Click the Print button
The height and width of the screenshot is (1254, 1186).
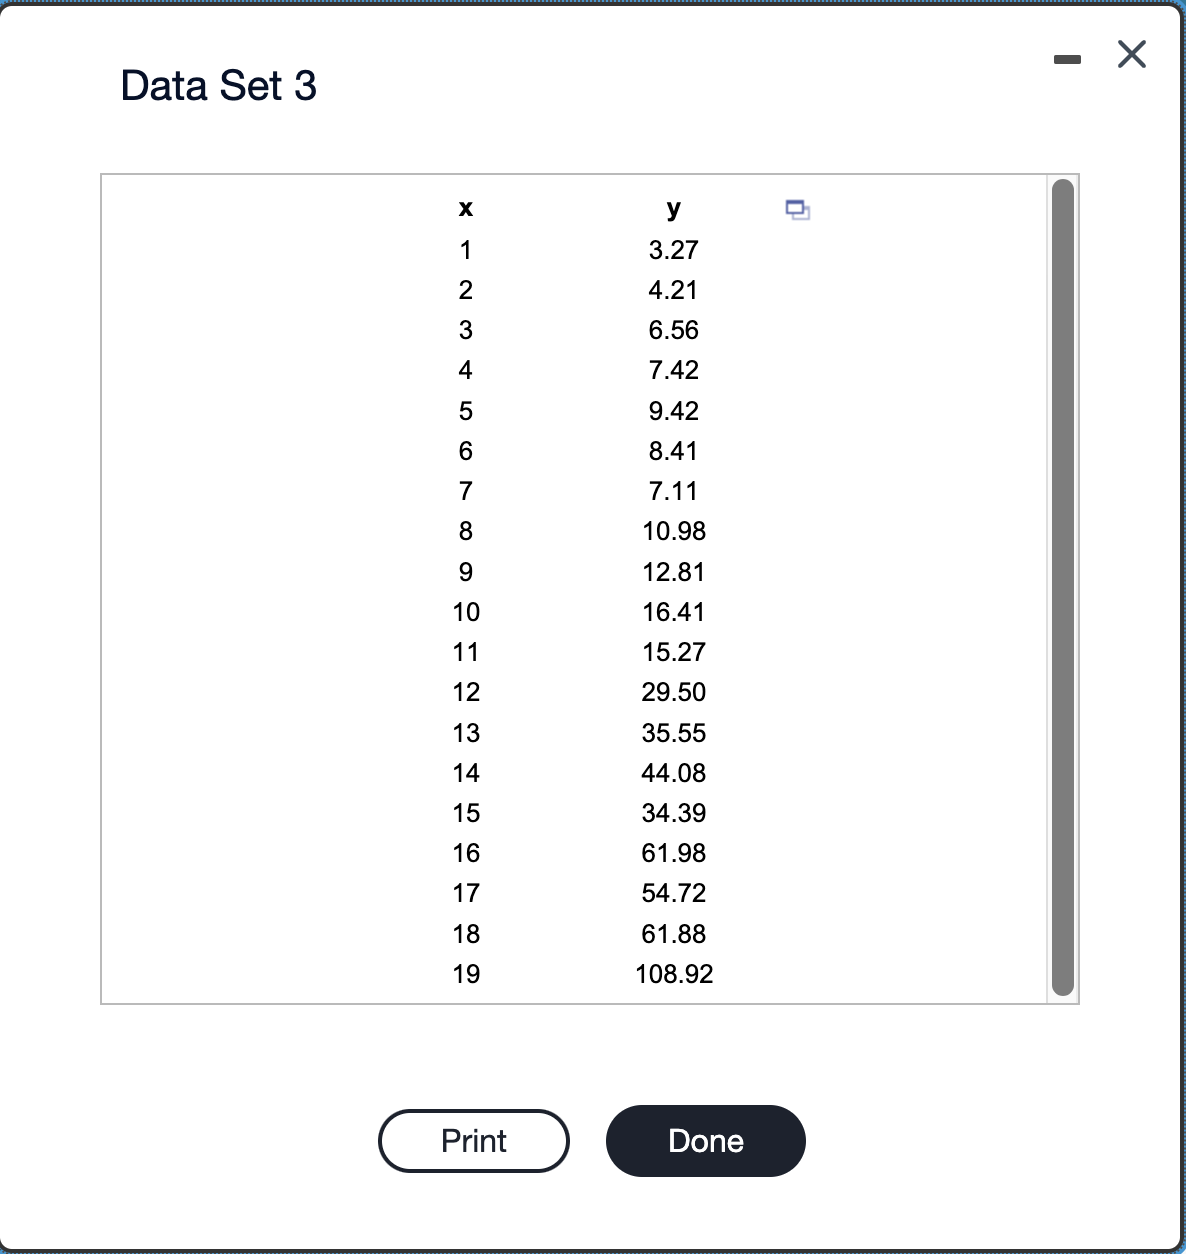[x=473, y=1141]
